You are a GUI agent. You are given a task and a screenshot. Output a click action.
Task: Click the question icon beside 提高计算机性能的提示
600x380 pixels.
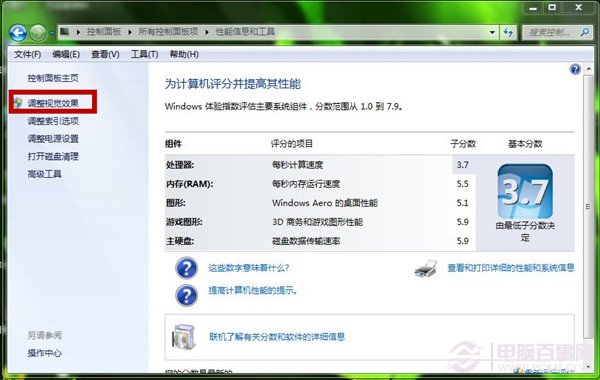(x=186, y=295)
